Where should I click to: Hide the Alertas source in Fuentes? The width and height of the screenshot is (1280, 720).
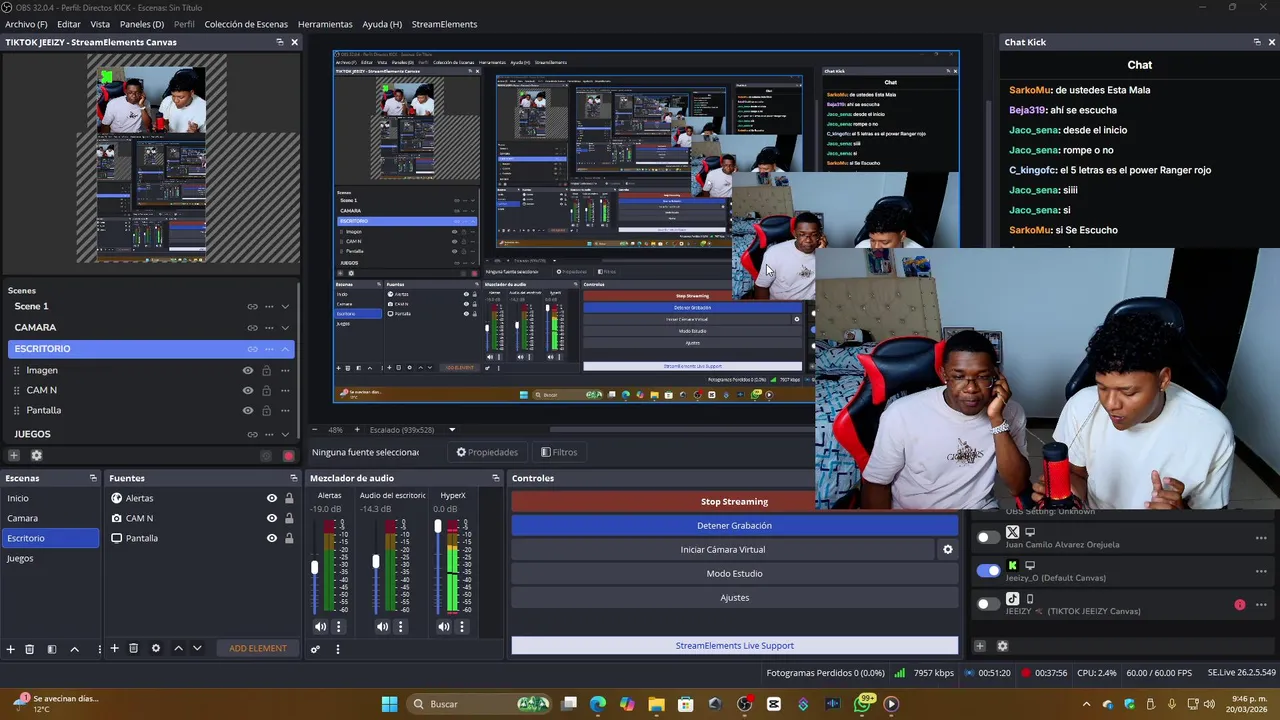pos(271,498)
